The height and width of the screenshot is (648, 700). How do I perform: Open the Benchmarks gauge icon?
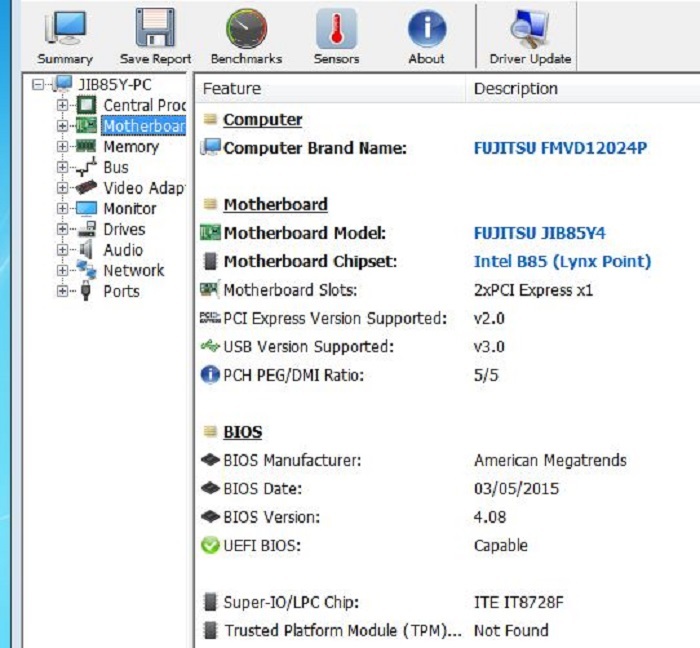[x=246, y=28]
